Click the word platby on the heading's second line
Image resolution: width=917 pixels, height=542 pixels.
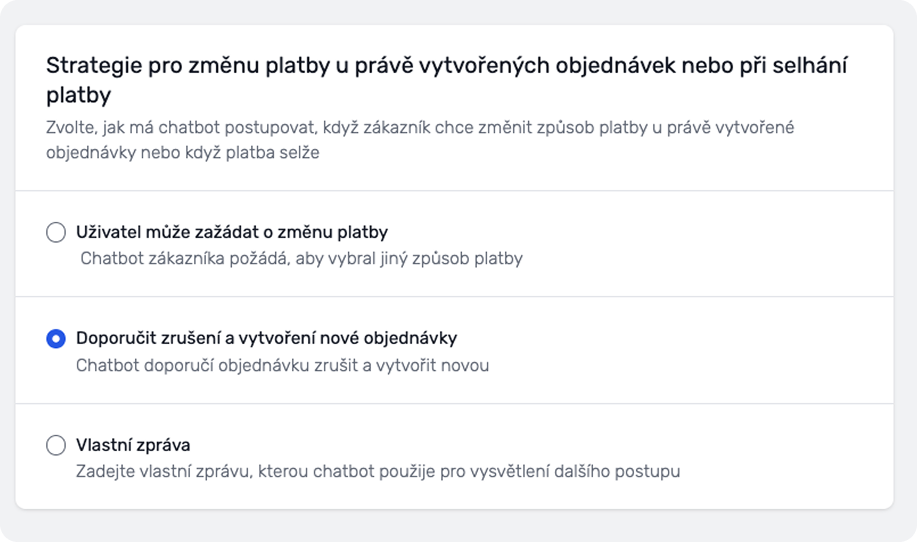(x=78, y=96)
